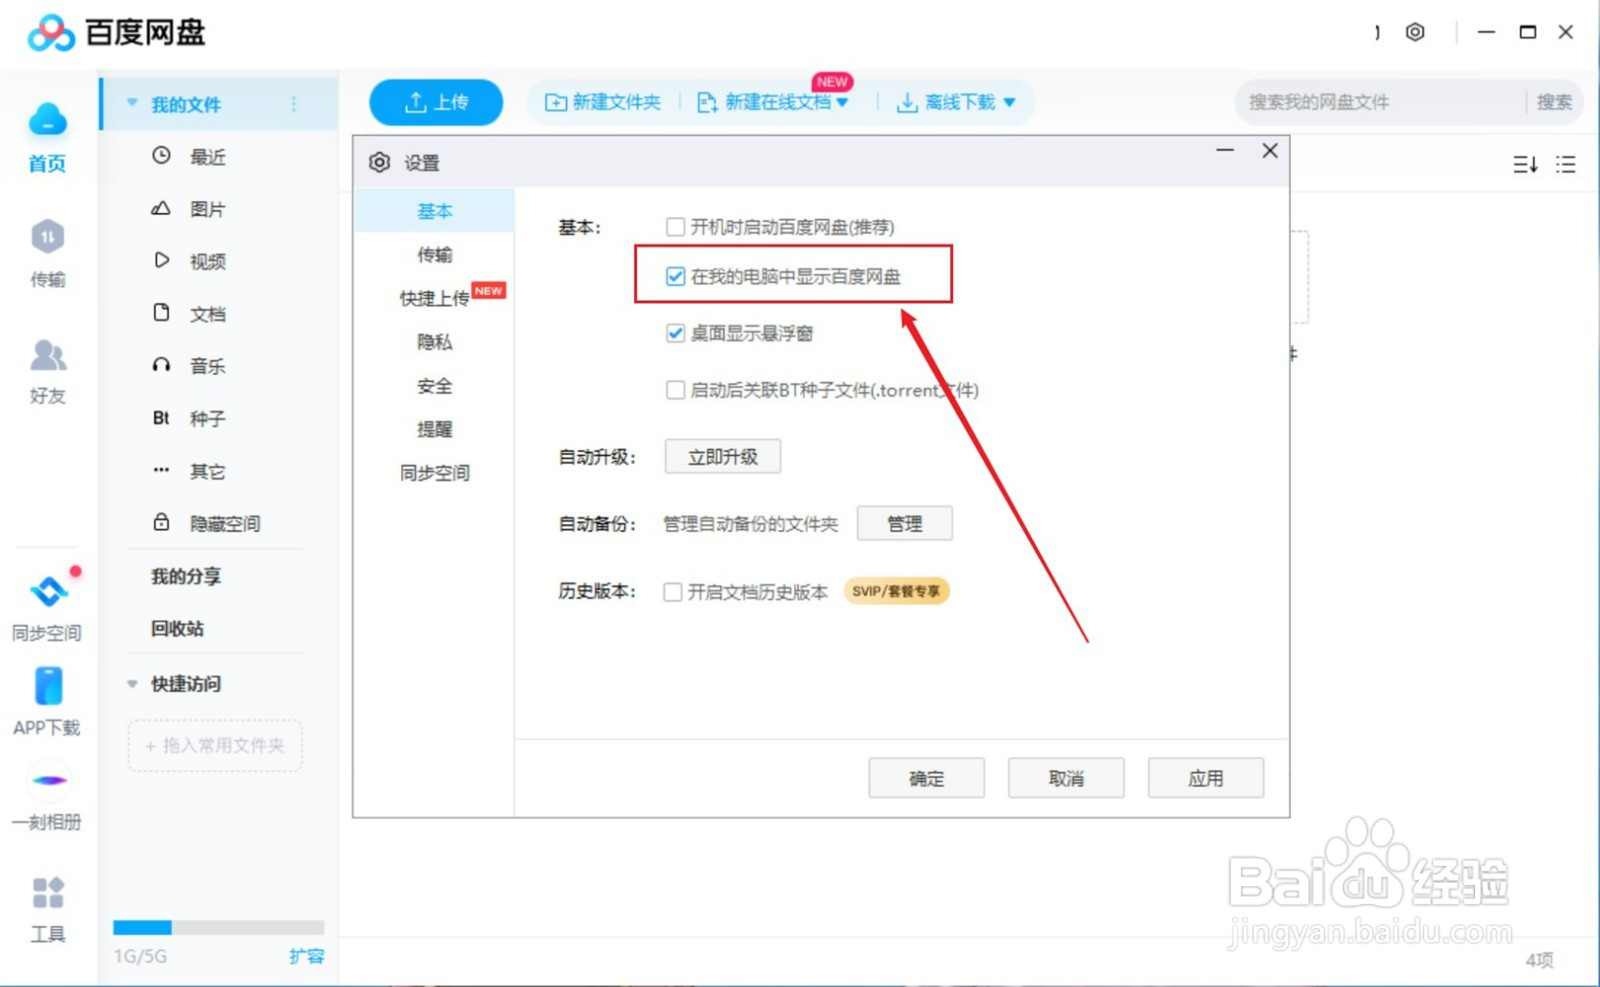Click 扩容 expand storage link

point(306,956)
